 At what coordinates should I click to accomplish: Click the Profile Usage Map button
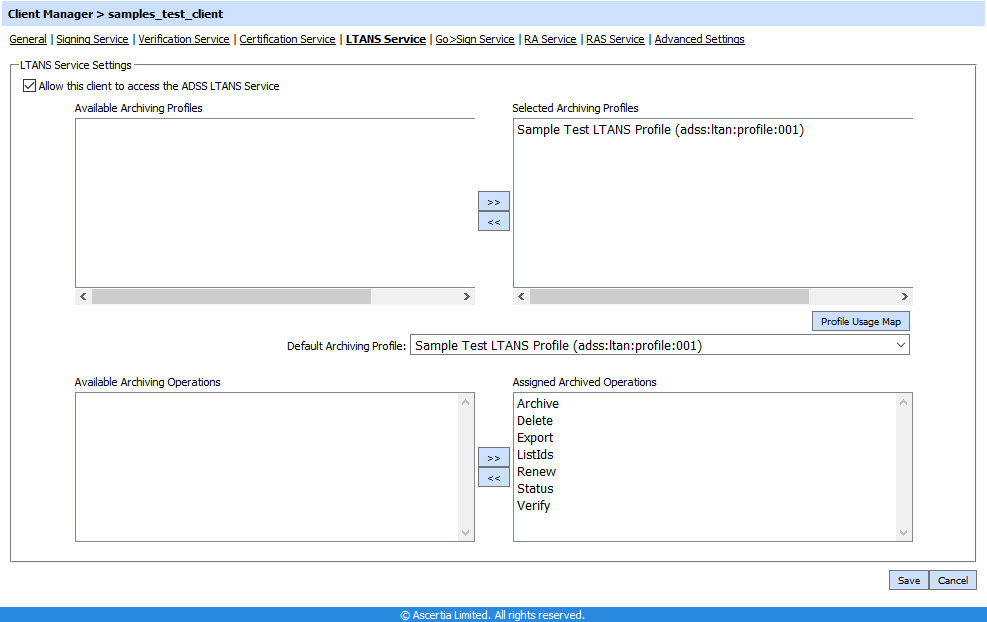coord(860,321)
